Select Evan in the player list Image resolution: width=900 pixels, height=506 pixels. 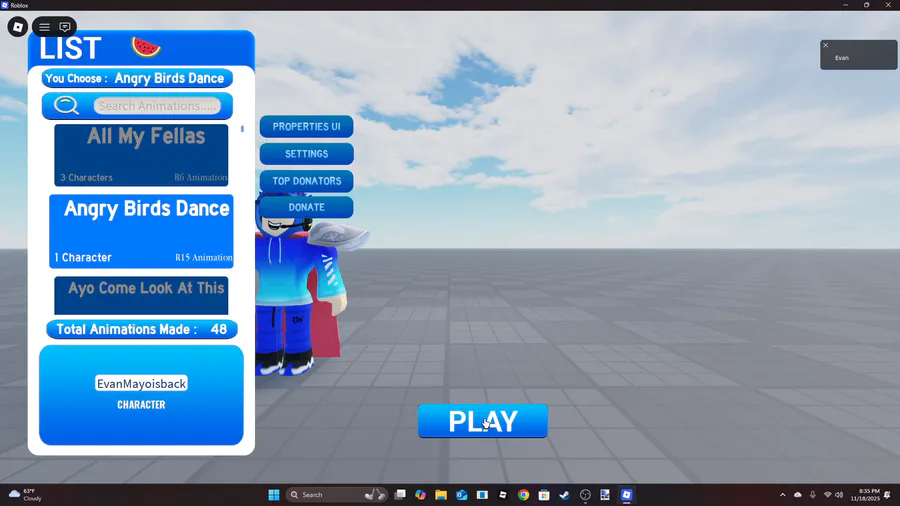tap(841, 58)
